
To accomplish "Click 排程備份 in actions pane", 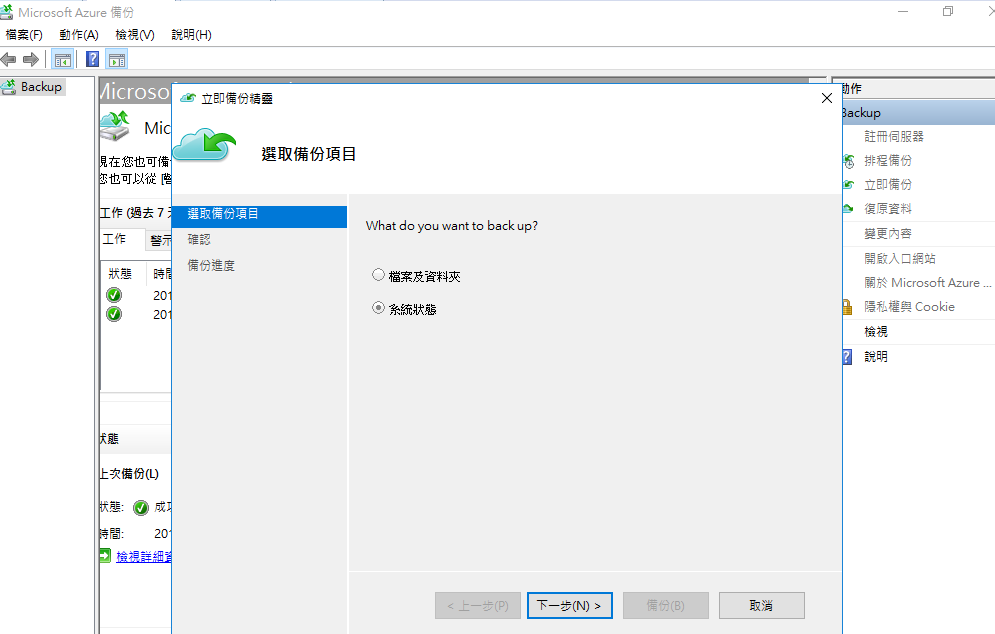I will [x=888, y=161].
